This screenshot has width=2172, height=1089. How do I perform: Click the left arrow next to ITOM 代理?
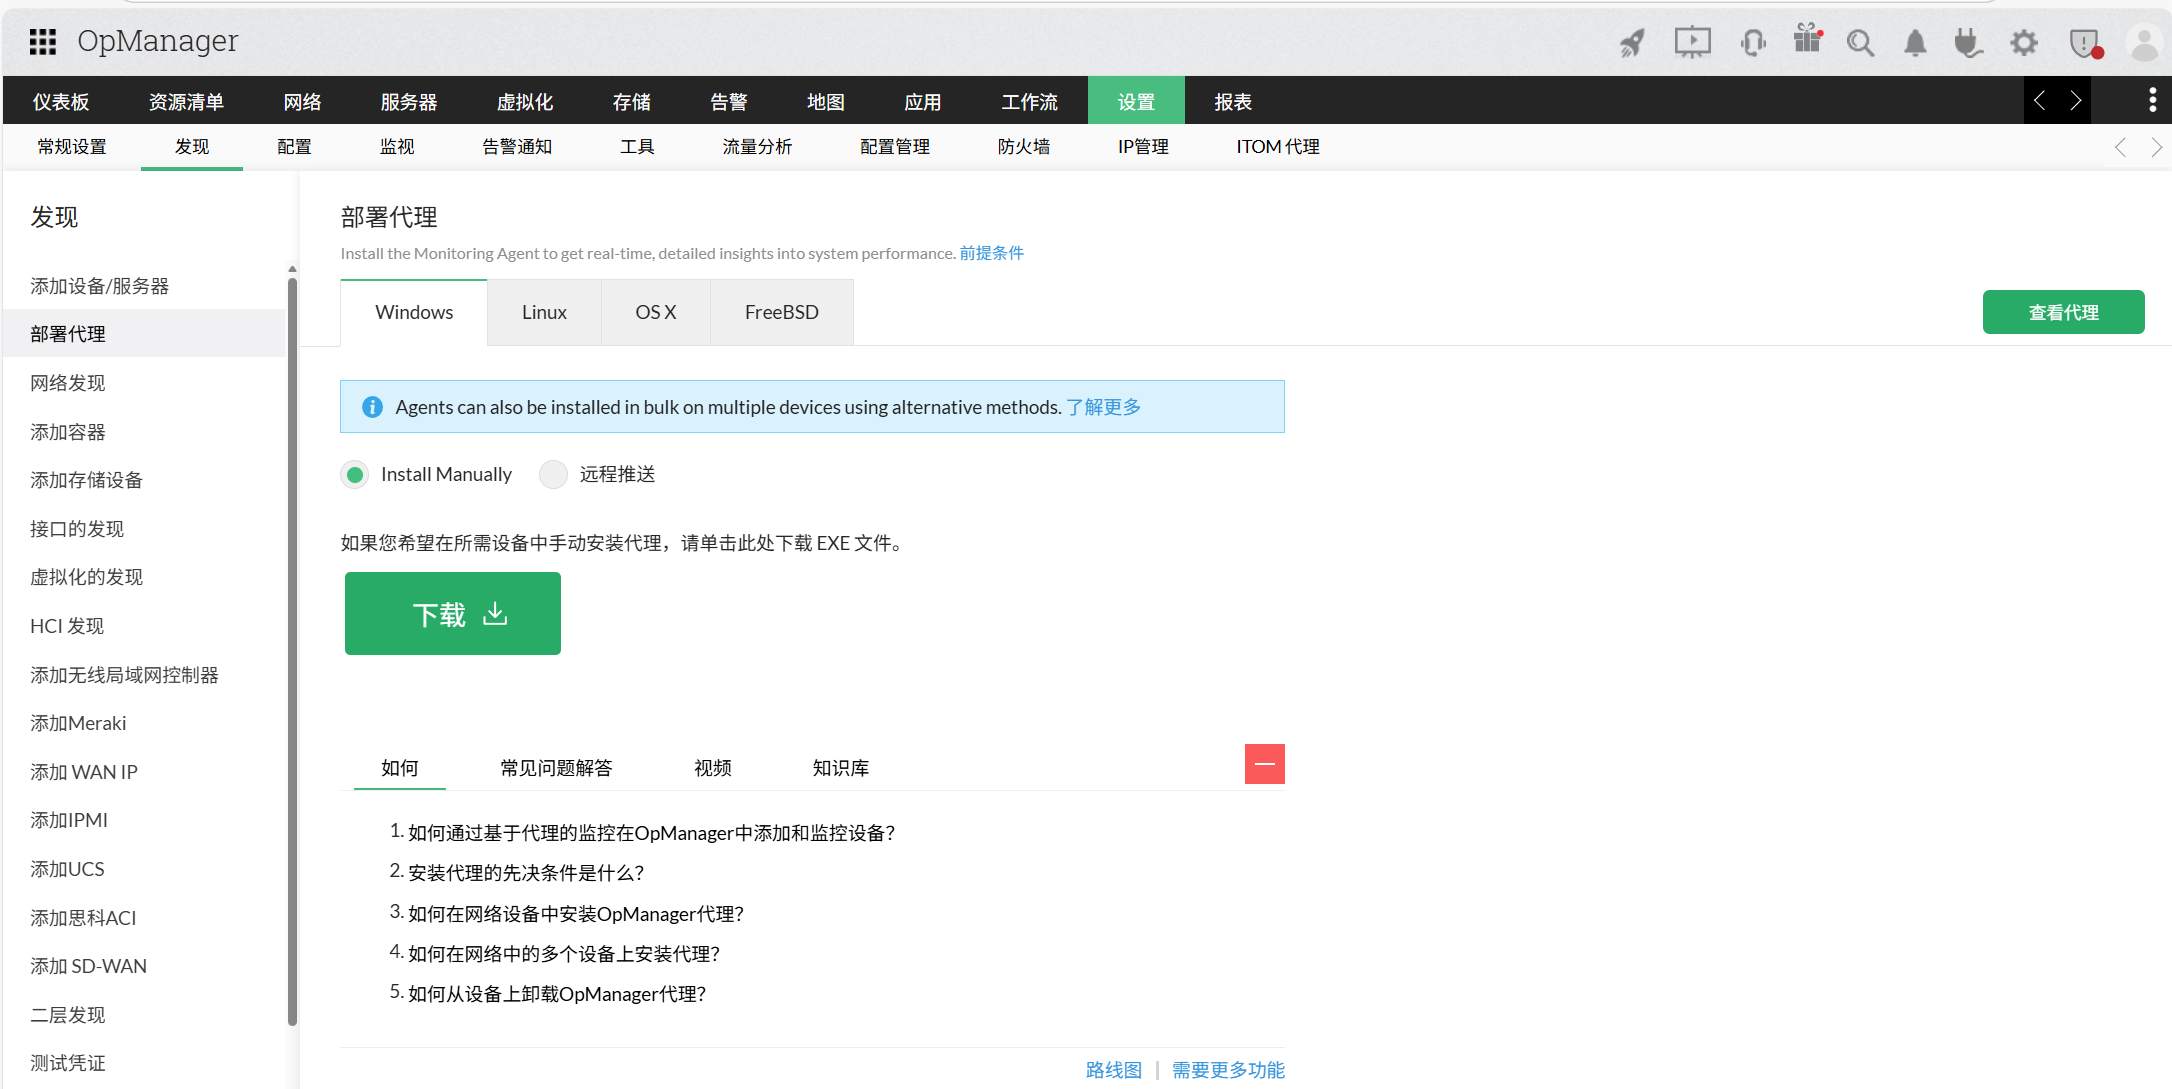(x=2121, y=147)
